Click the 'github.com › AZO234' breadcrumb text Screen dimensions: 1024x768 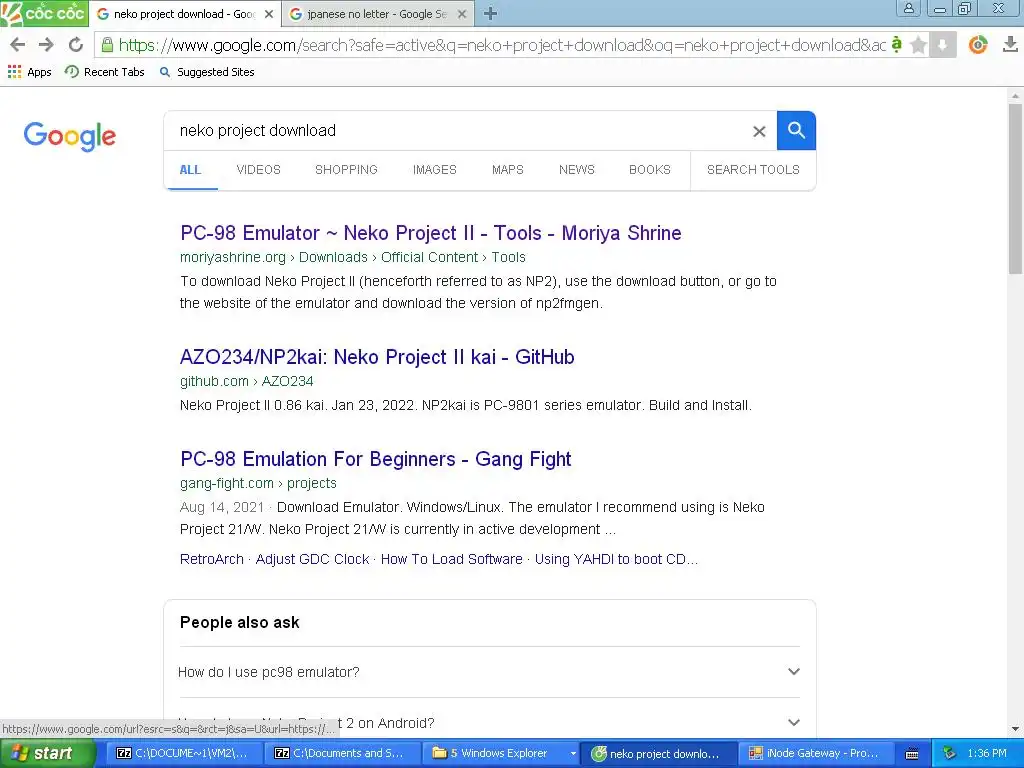click(x=246, y=381)
